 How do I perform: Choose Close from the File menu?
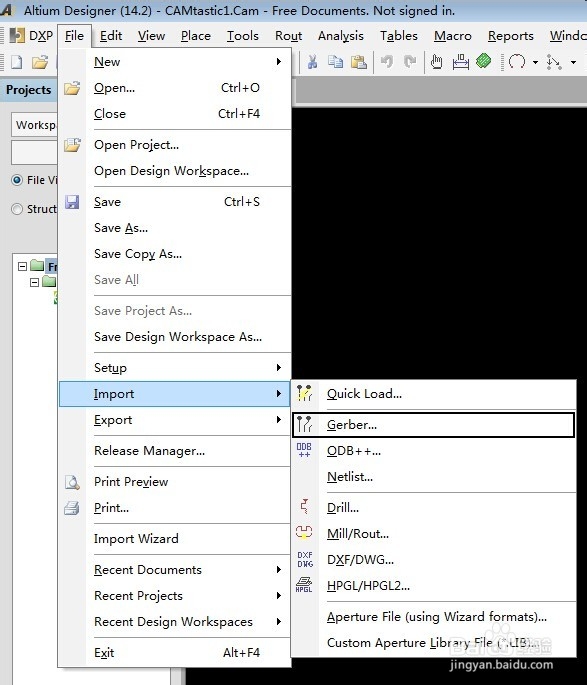175,114
